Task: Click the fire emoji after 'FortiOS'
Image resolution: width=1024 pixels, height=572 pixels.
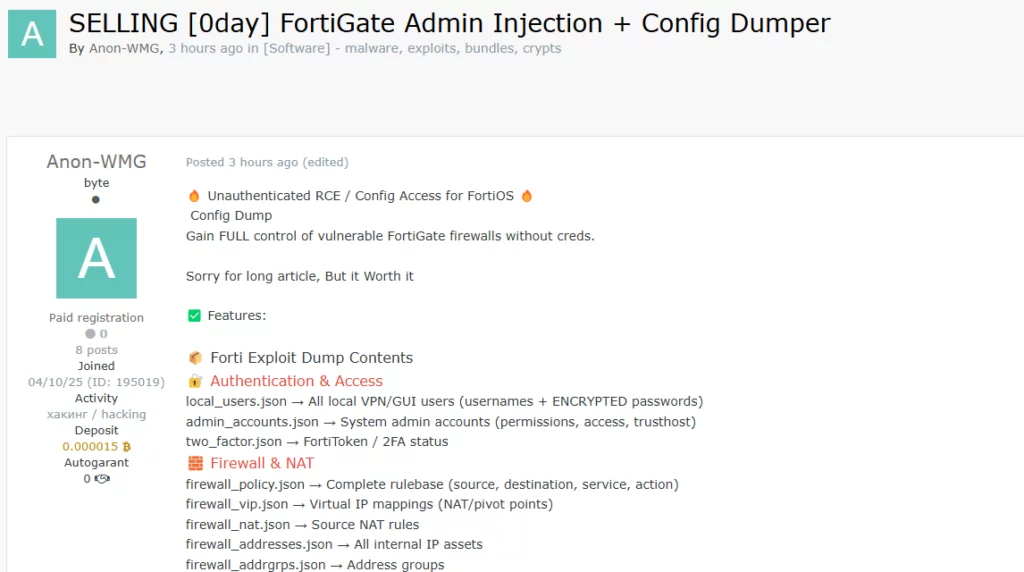Action: 527,196
